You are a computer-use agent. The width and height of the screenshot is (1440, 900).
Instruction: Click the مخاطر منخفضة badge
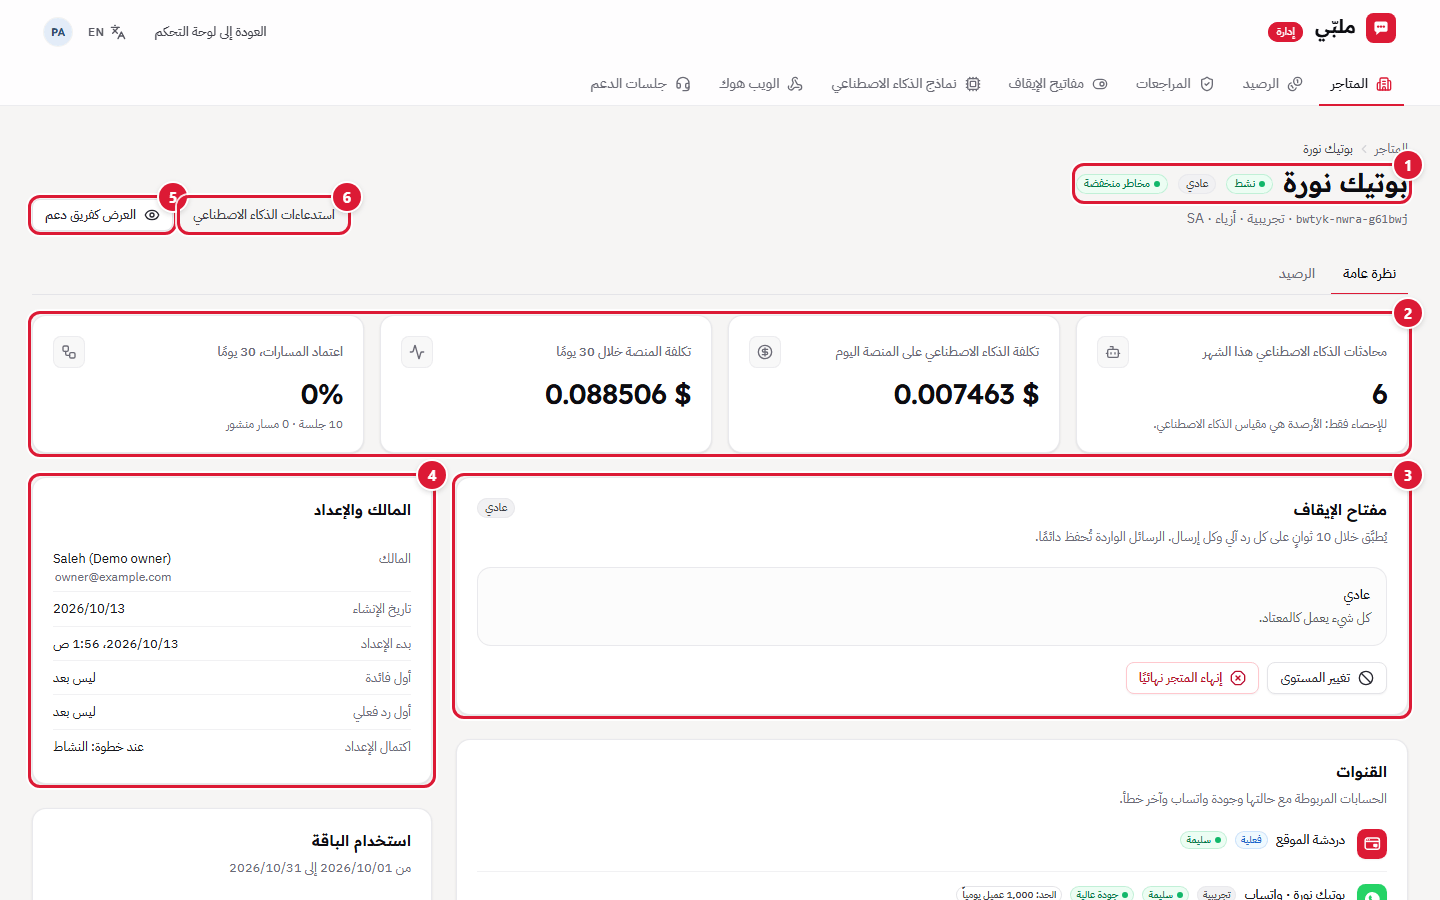coord(1122,184)
